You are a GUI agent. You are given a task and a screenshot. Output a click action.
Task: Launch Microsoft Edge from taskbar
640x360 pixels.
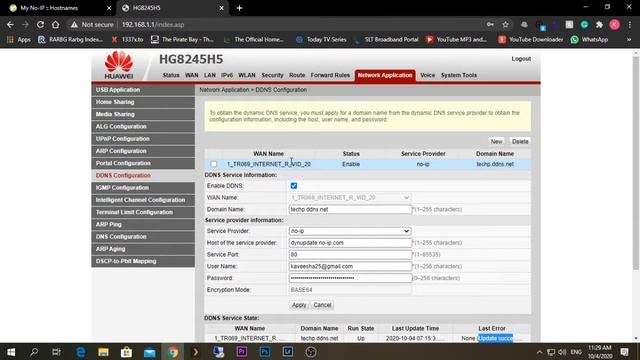coord(81,352)
